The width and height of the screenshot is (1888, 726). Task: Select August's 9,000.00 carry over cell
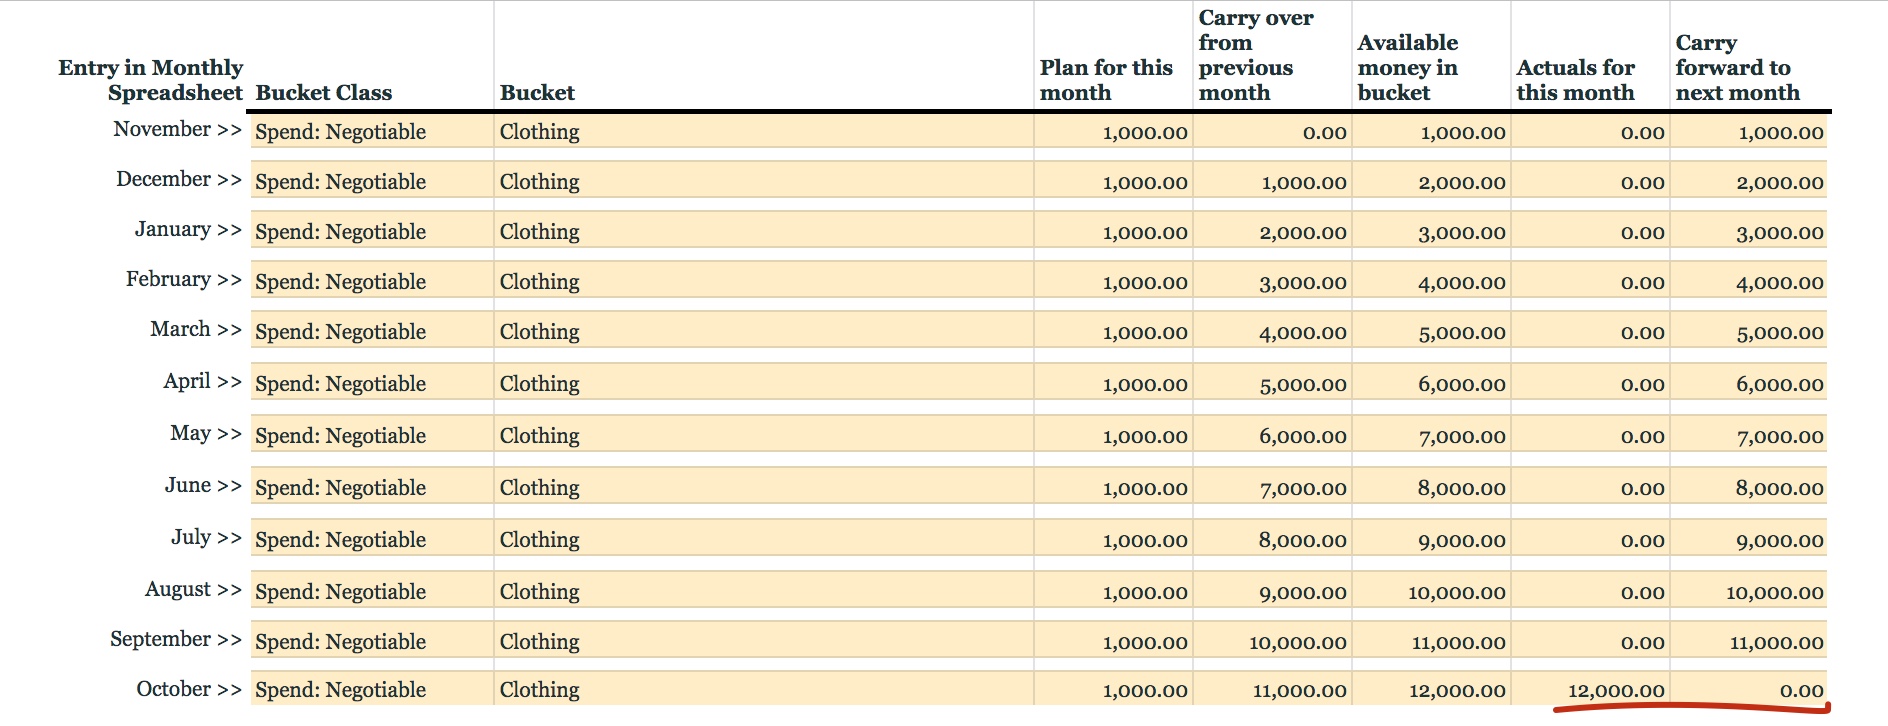1273,592
